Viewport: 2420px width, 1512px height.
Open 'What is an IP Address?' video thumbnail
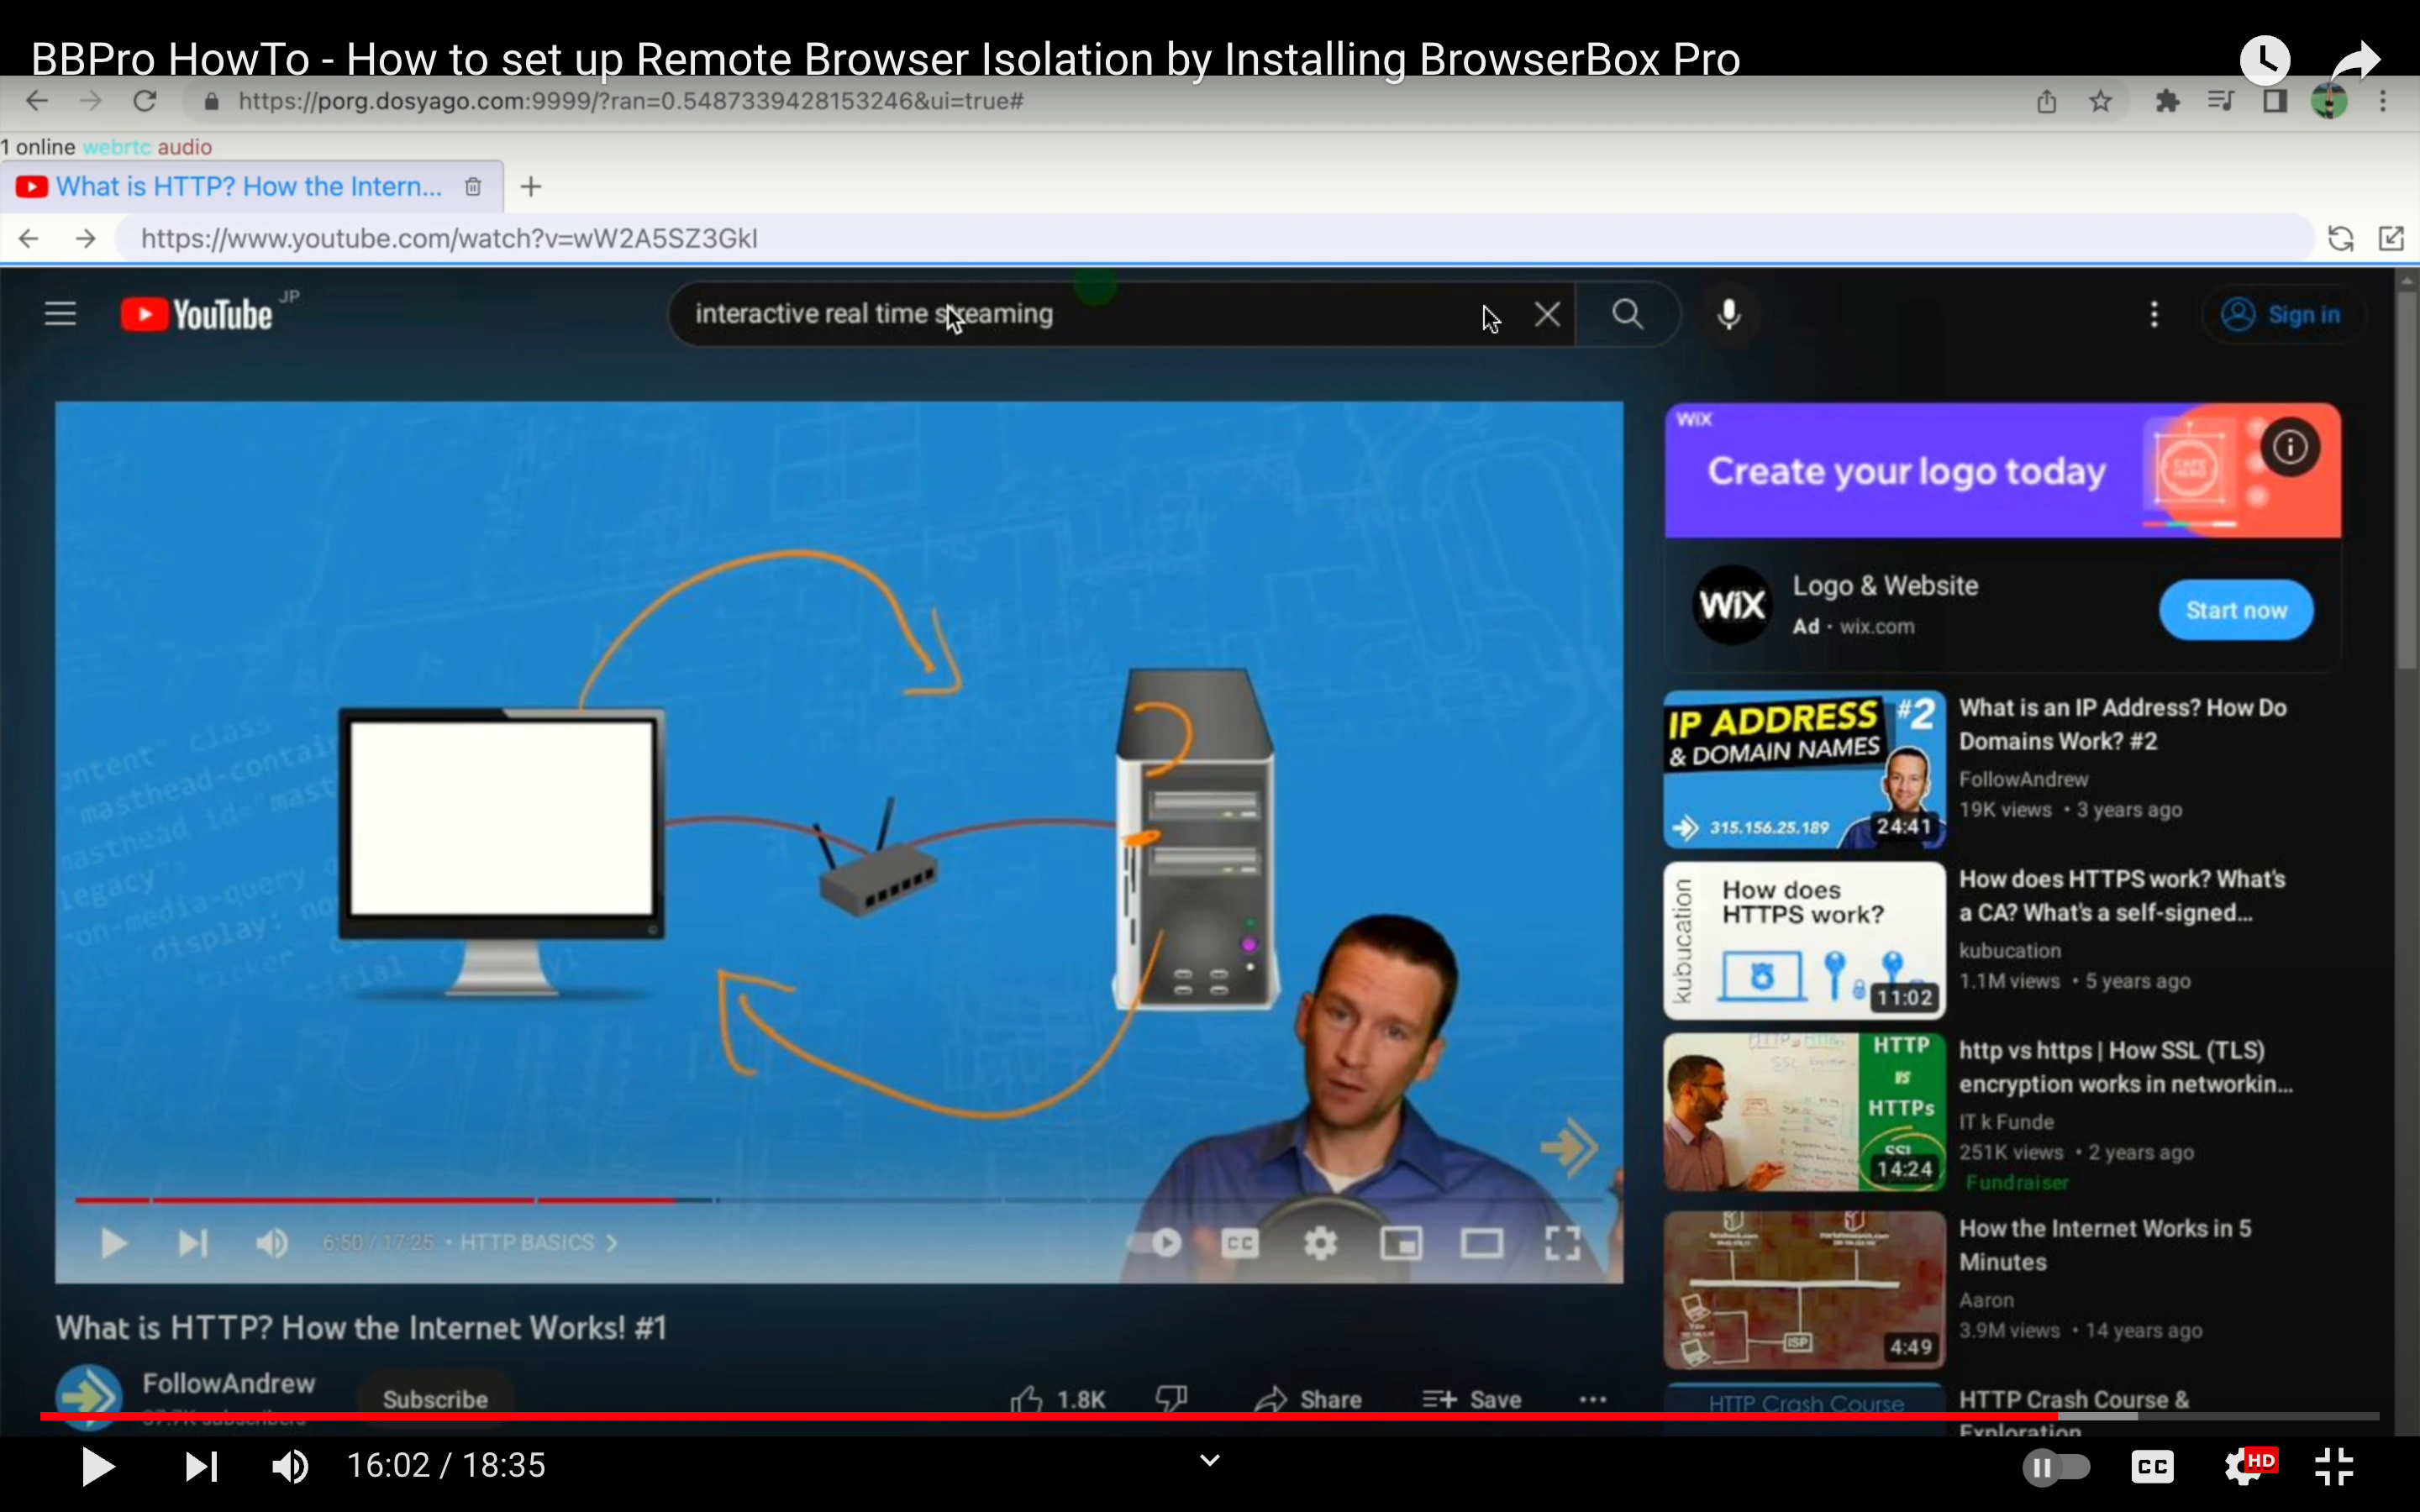point(1804,769)
